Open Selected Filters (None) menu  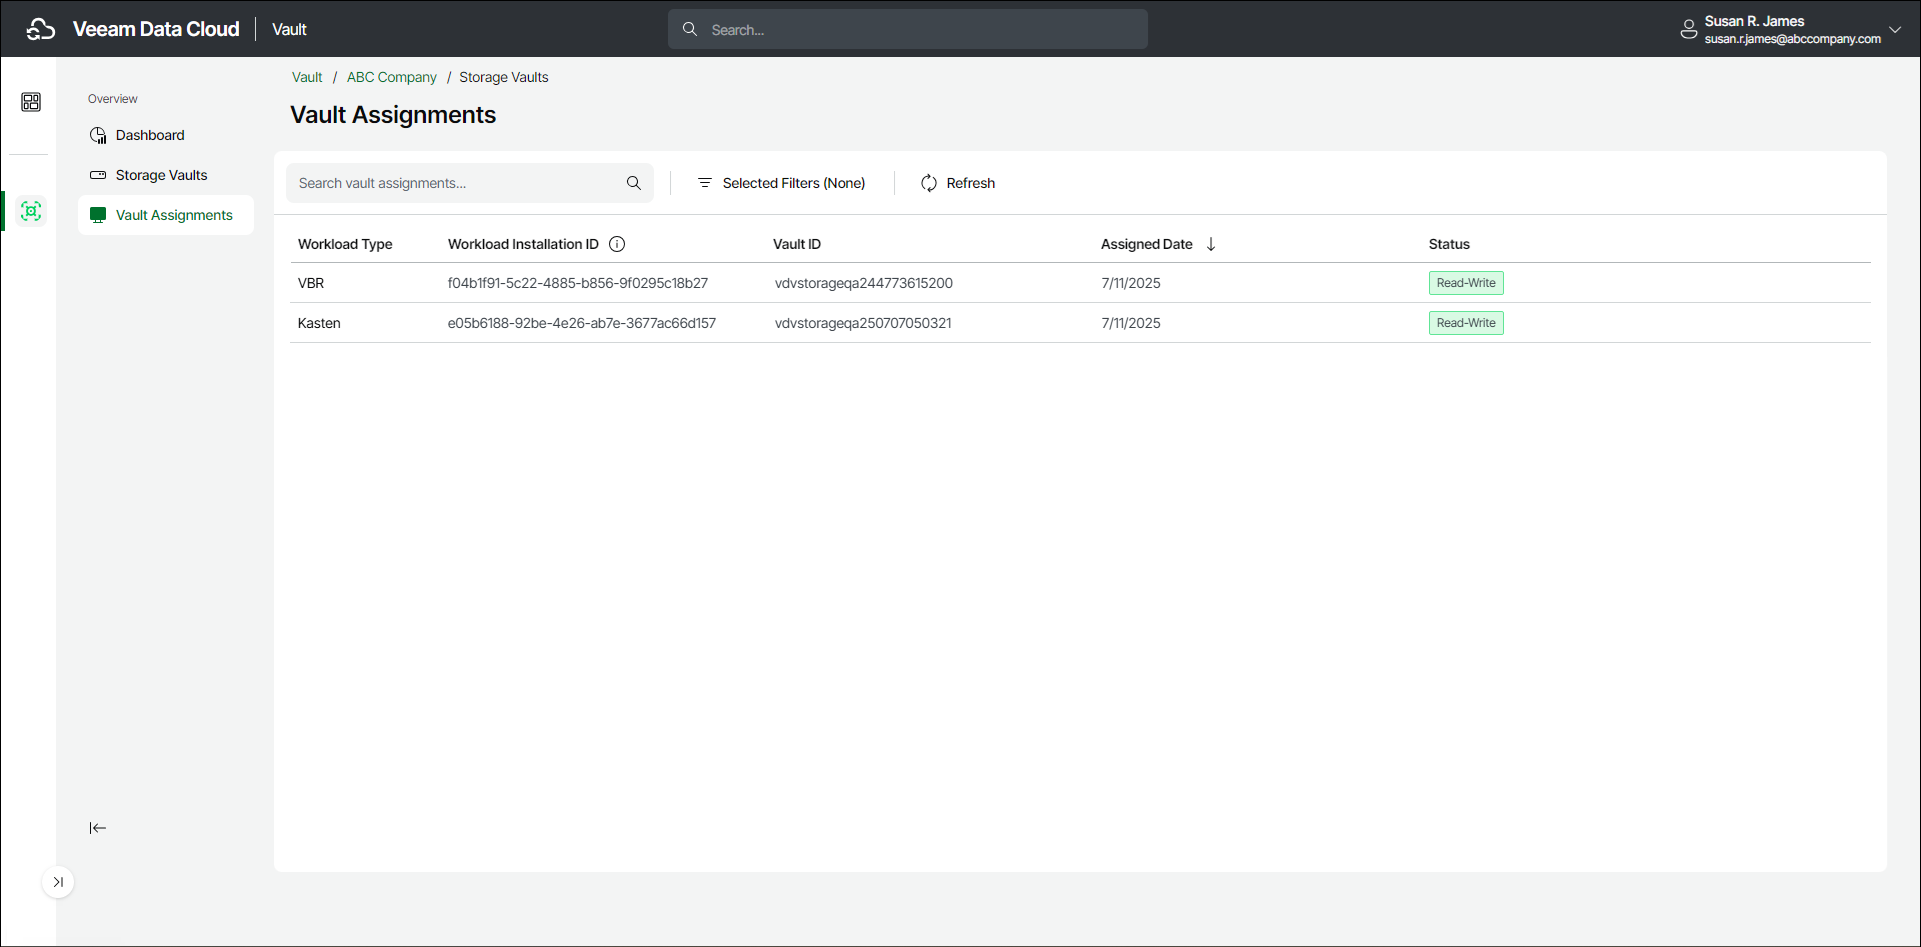coord(781,183)
